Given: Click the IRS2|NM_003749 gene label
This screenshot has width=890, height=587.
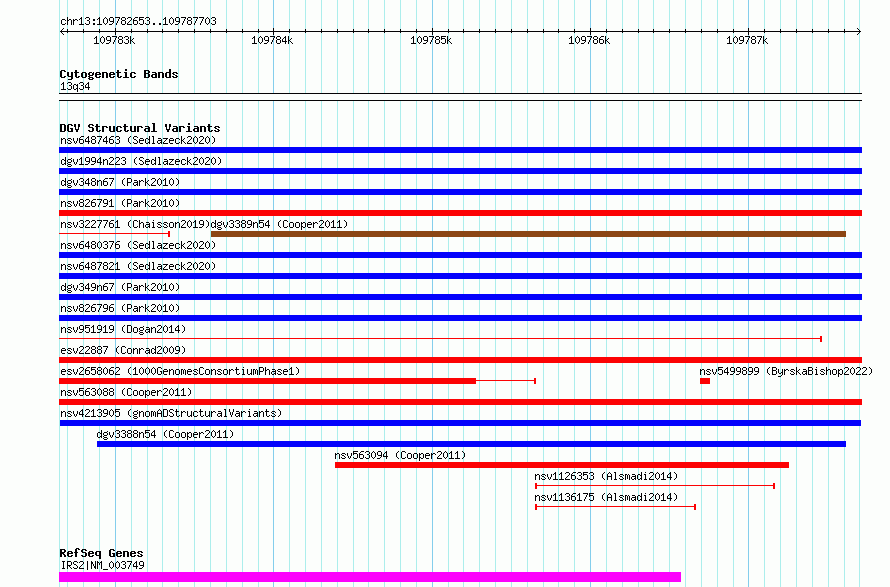Looking at the screenshot, I should point(102,565).
